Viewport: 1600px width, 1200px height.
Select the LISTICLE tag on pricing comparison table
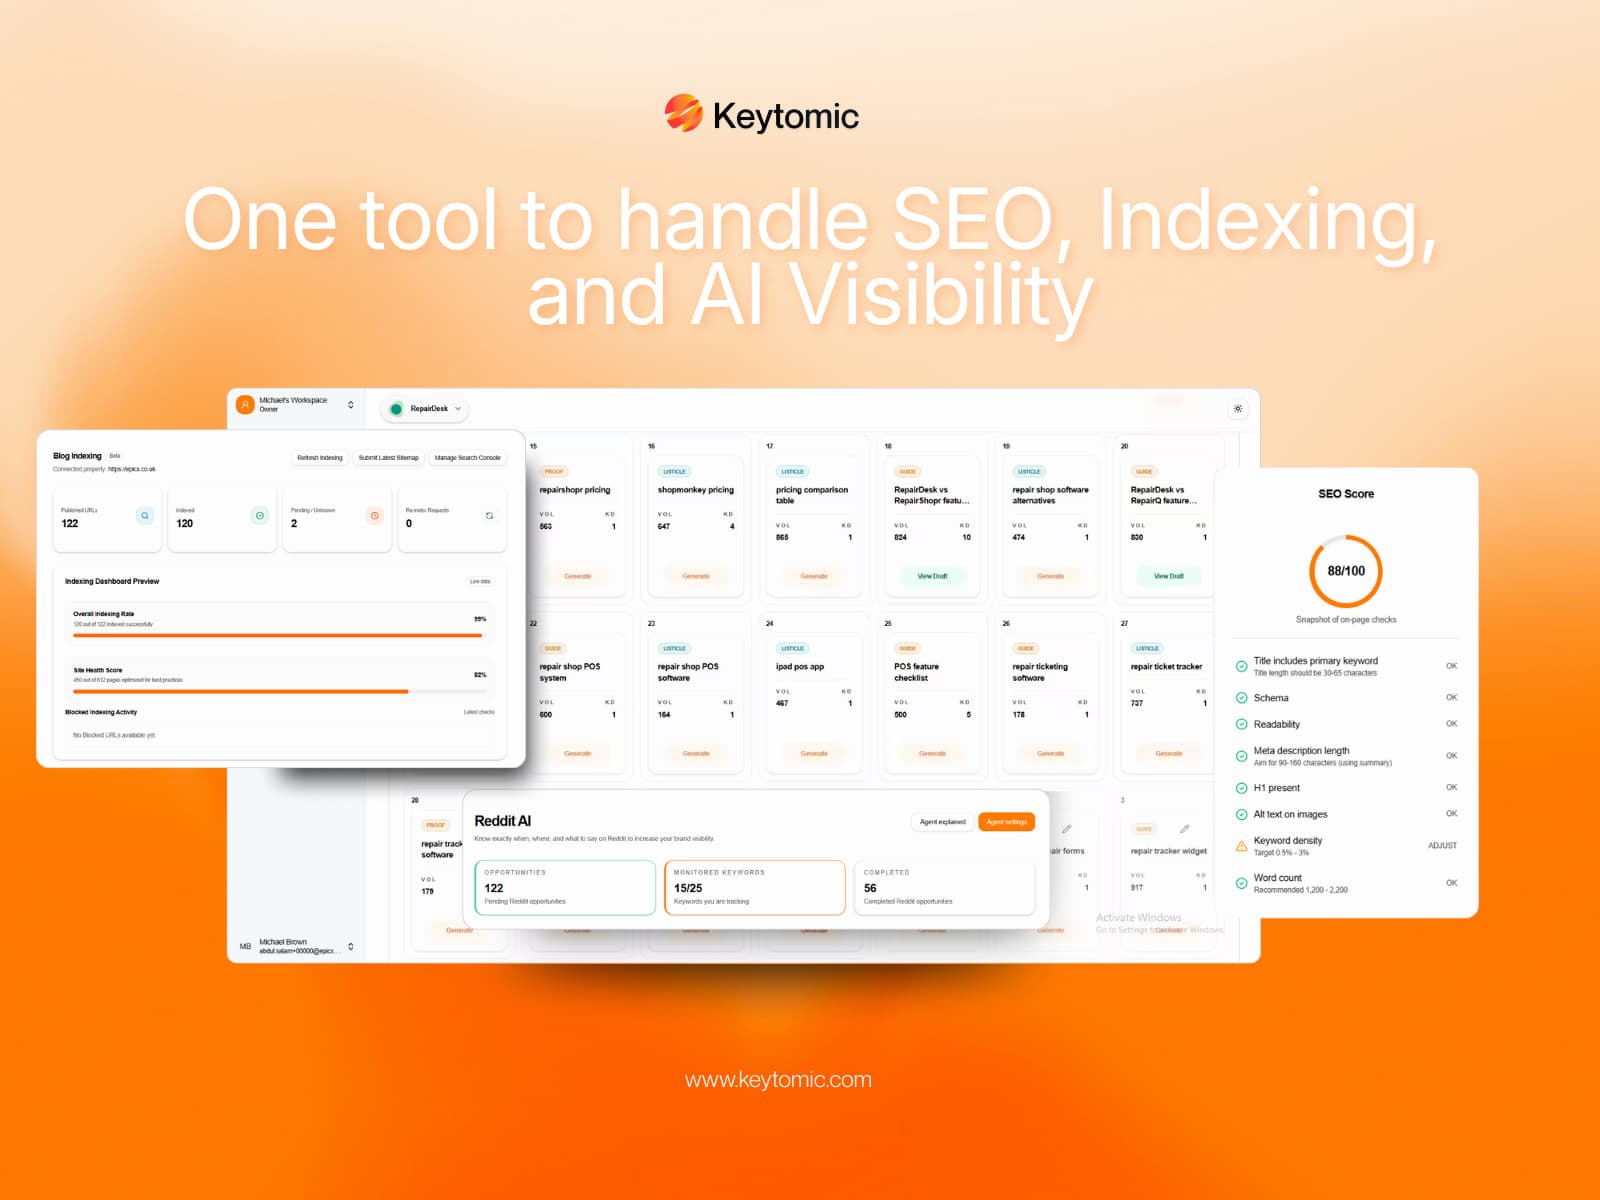coord(790,470)
